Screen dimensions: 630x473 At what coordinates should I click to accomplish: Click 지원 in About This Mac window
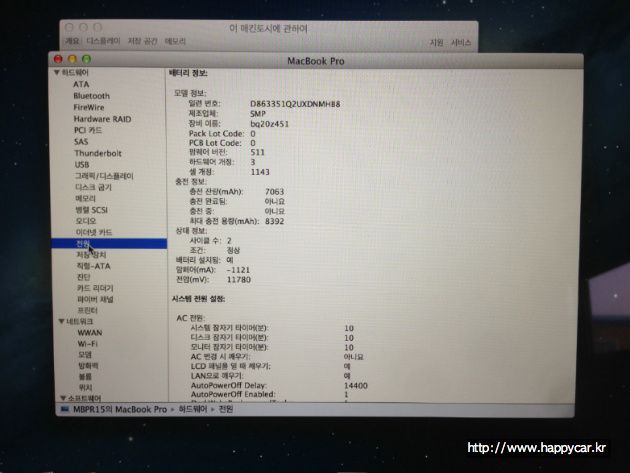pos(436,43)
